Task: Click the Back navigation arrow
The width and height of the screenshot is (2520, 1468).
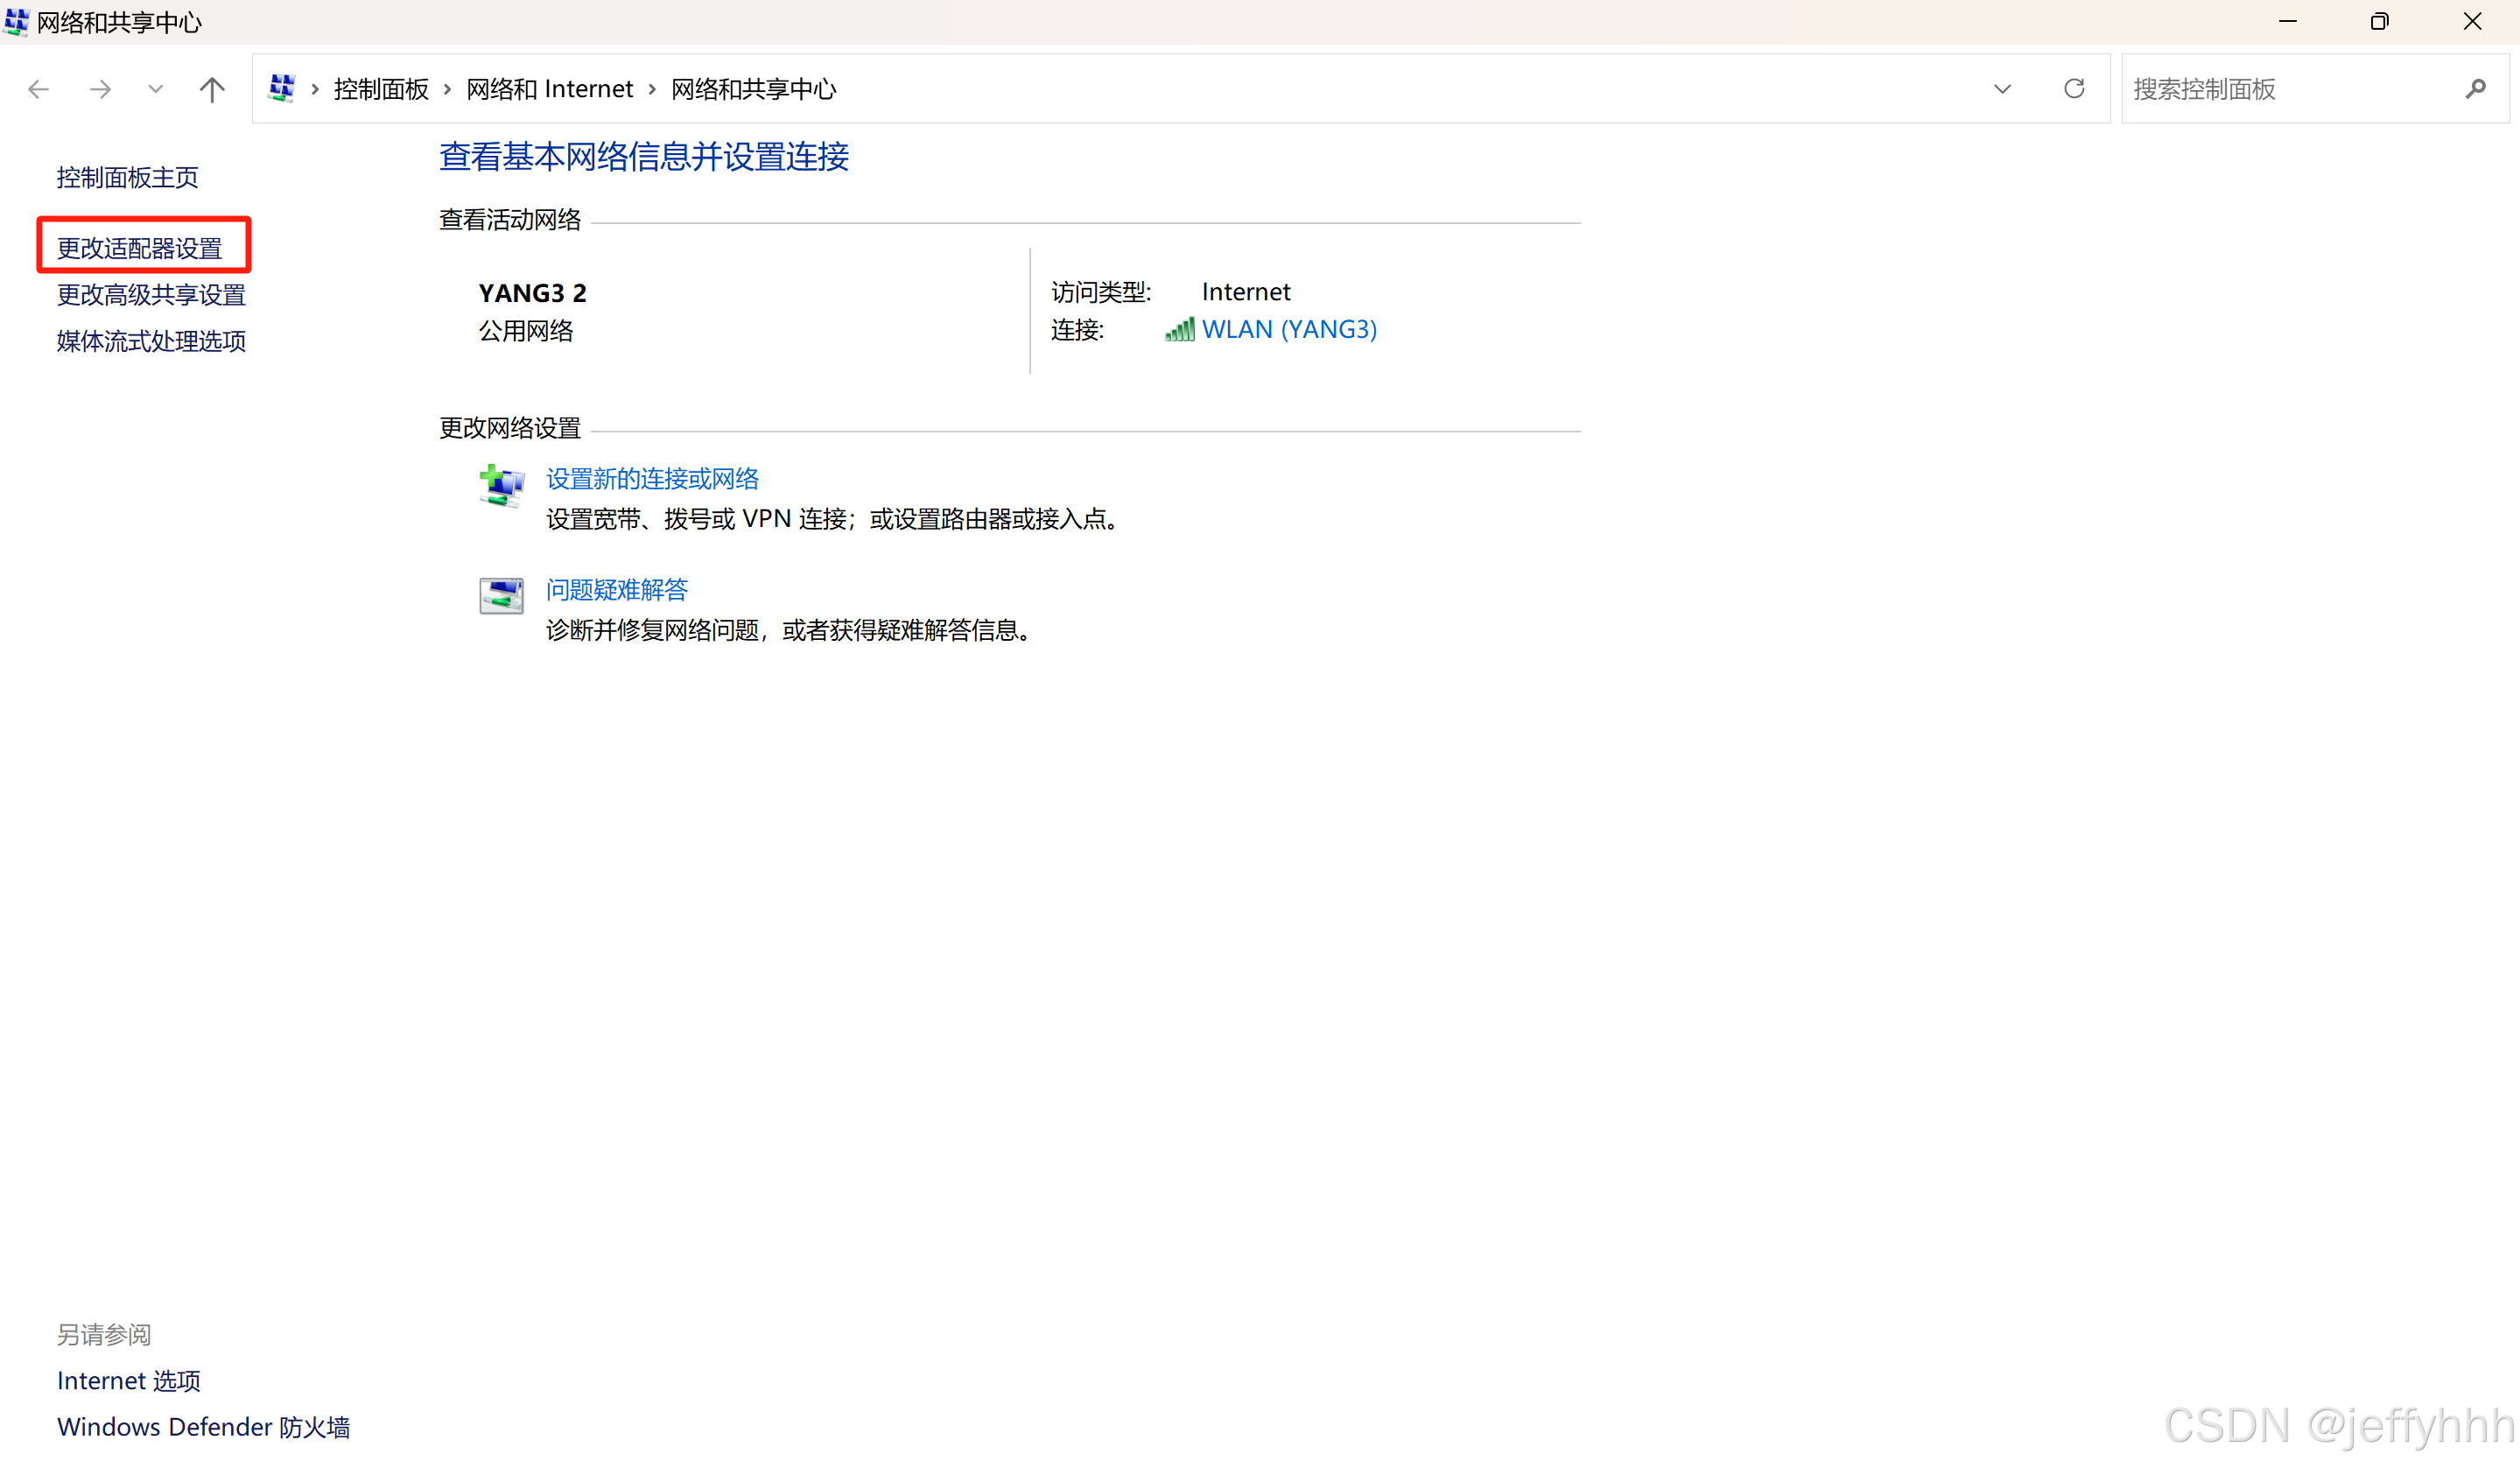Action: pyautogui.click(x=38, y=89)
